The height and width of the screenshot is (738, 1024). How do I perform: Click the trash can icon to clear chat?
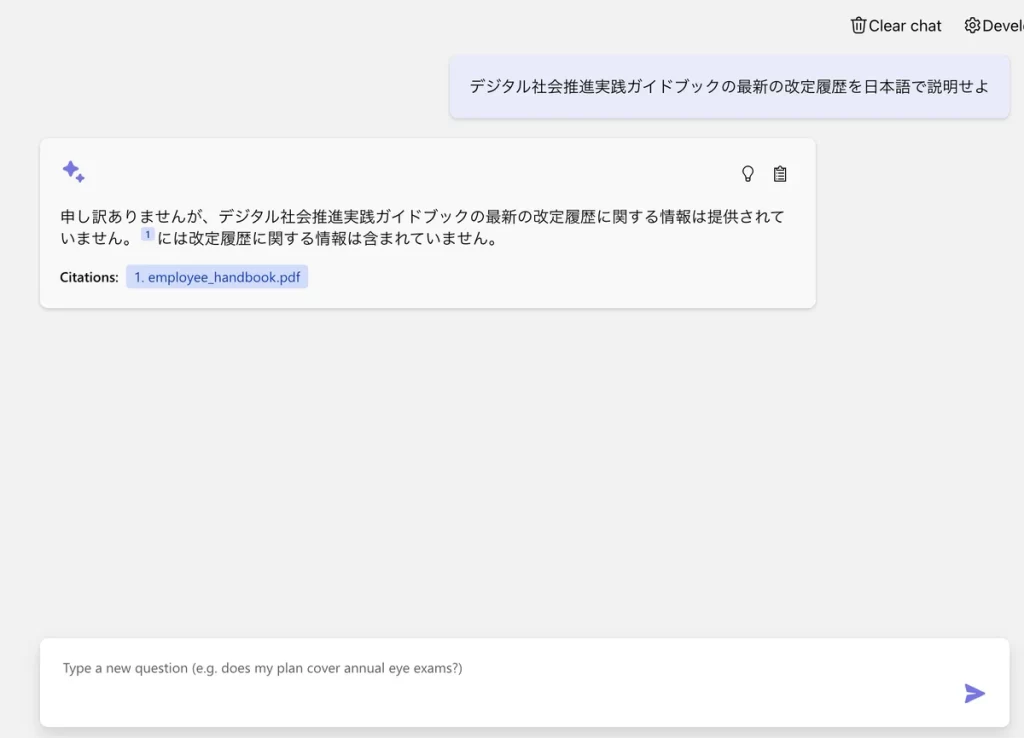[x=858, y=26]
